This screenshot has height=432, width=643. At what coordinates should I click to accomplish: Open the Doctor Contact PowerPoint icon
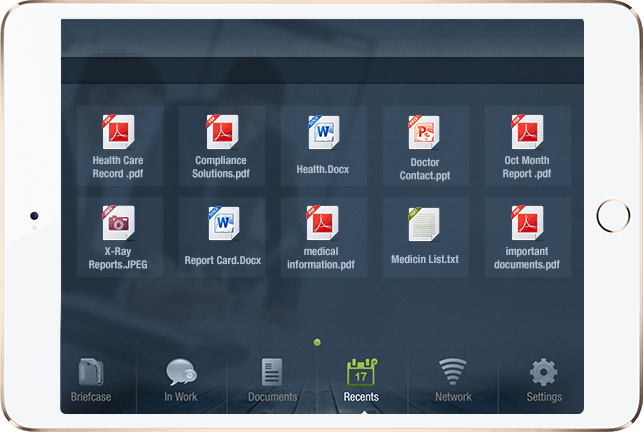[x=424, y=132]
